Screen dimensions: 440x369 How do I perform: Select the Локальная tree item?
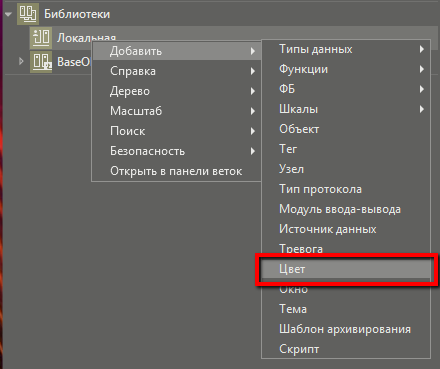click(86, 38)
